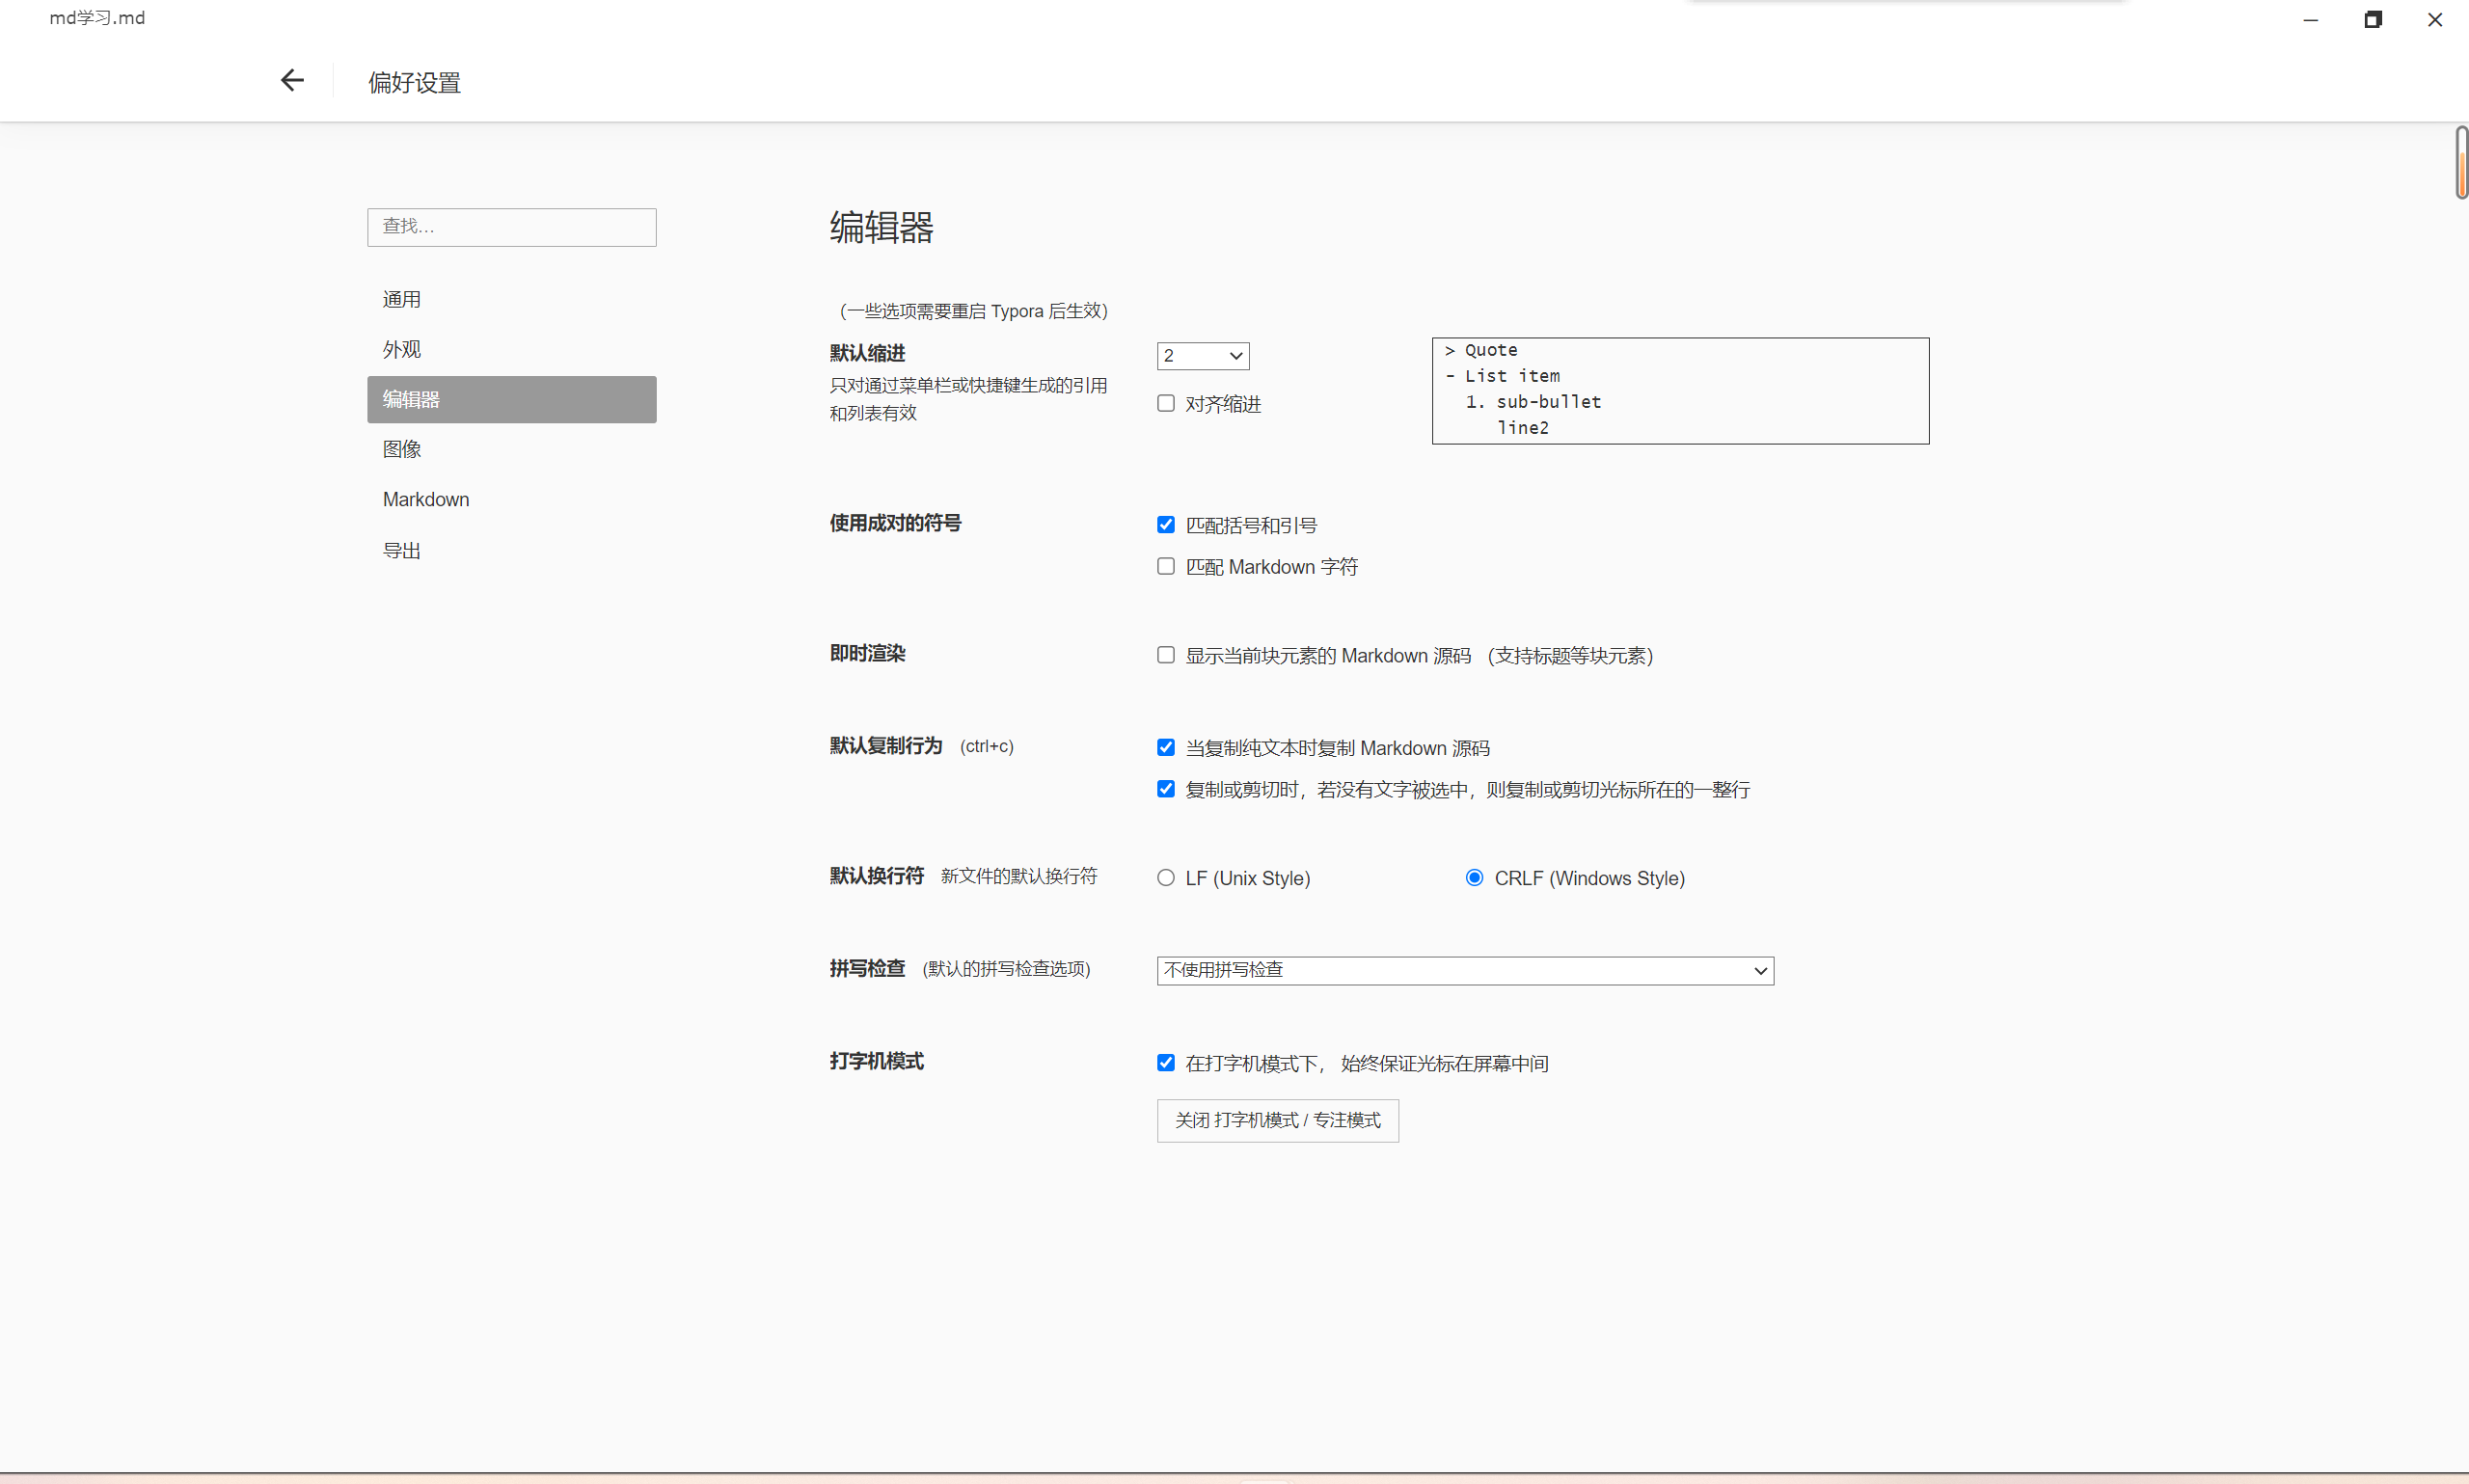Select LF (Unix Style) line ending

point(1166,878)
